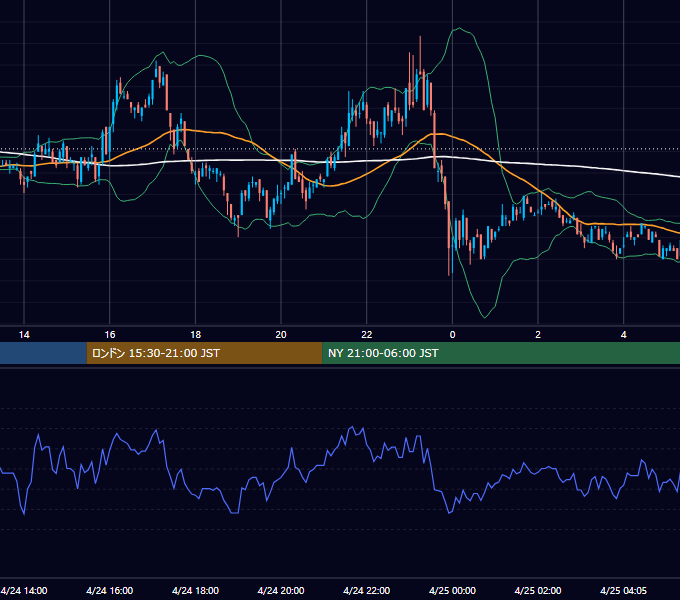Click the '4/24 20:00' date label

281,590
